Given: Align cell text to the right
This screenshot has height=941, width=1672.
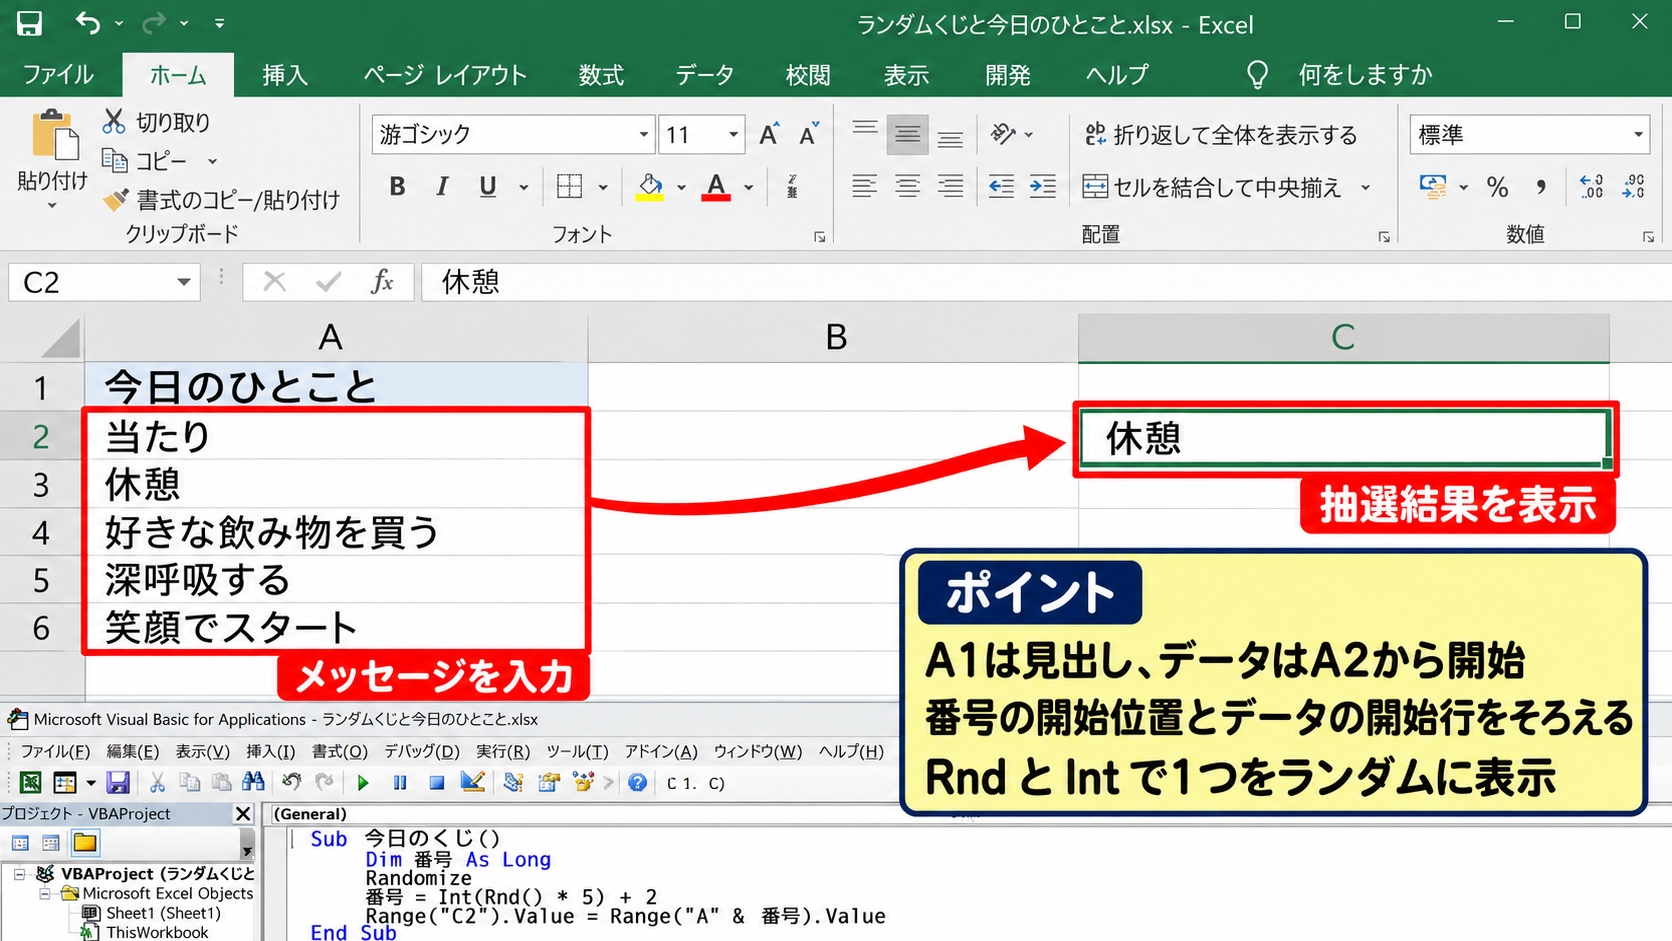Looking at the screenshot, I should pos(950,187).
